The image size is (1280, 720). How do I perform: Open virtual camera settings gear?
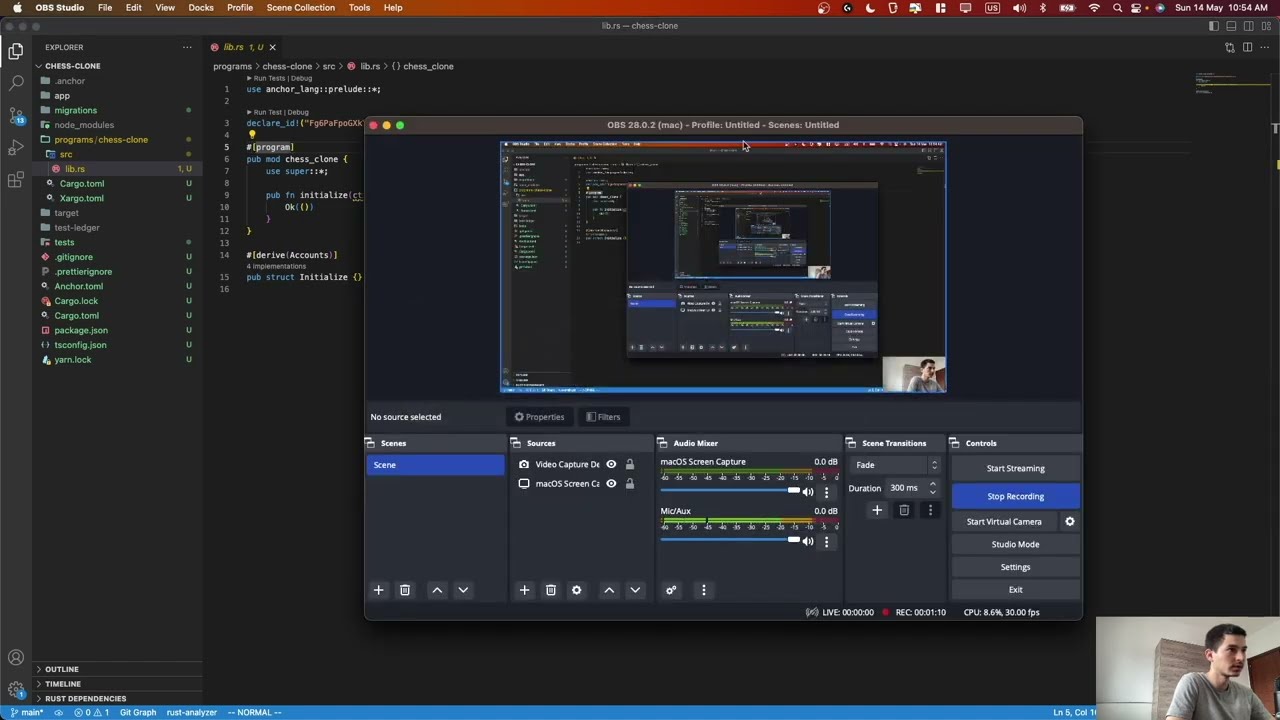click(x=1070, y=521)
